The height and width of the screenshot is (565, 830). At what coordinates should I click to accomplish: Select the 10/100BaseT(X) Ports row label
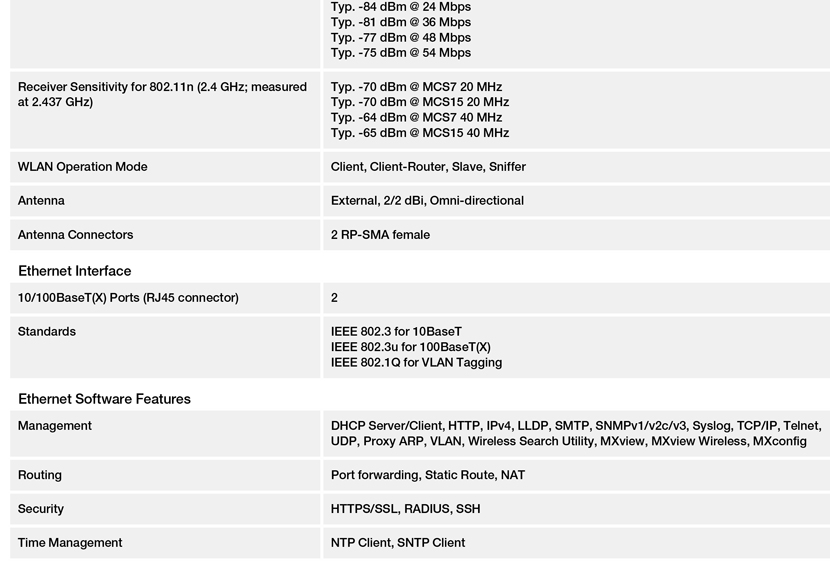(128, 298)
